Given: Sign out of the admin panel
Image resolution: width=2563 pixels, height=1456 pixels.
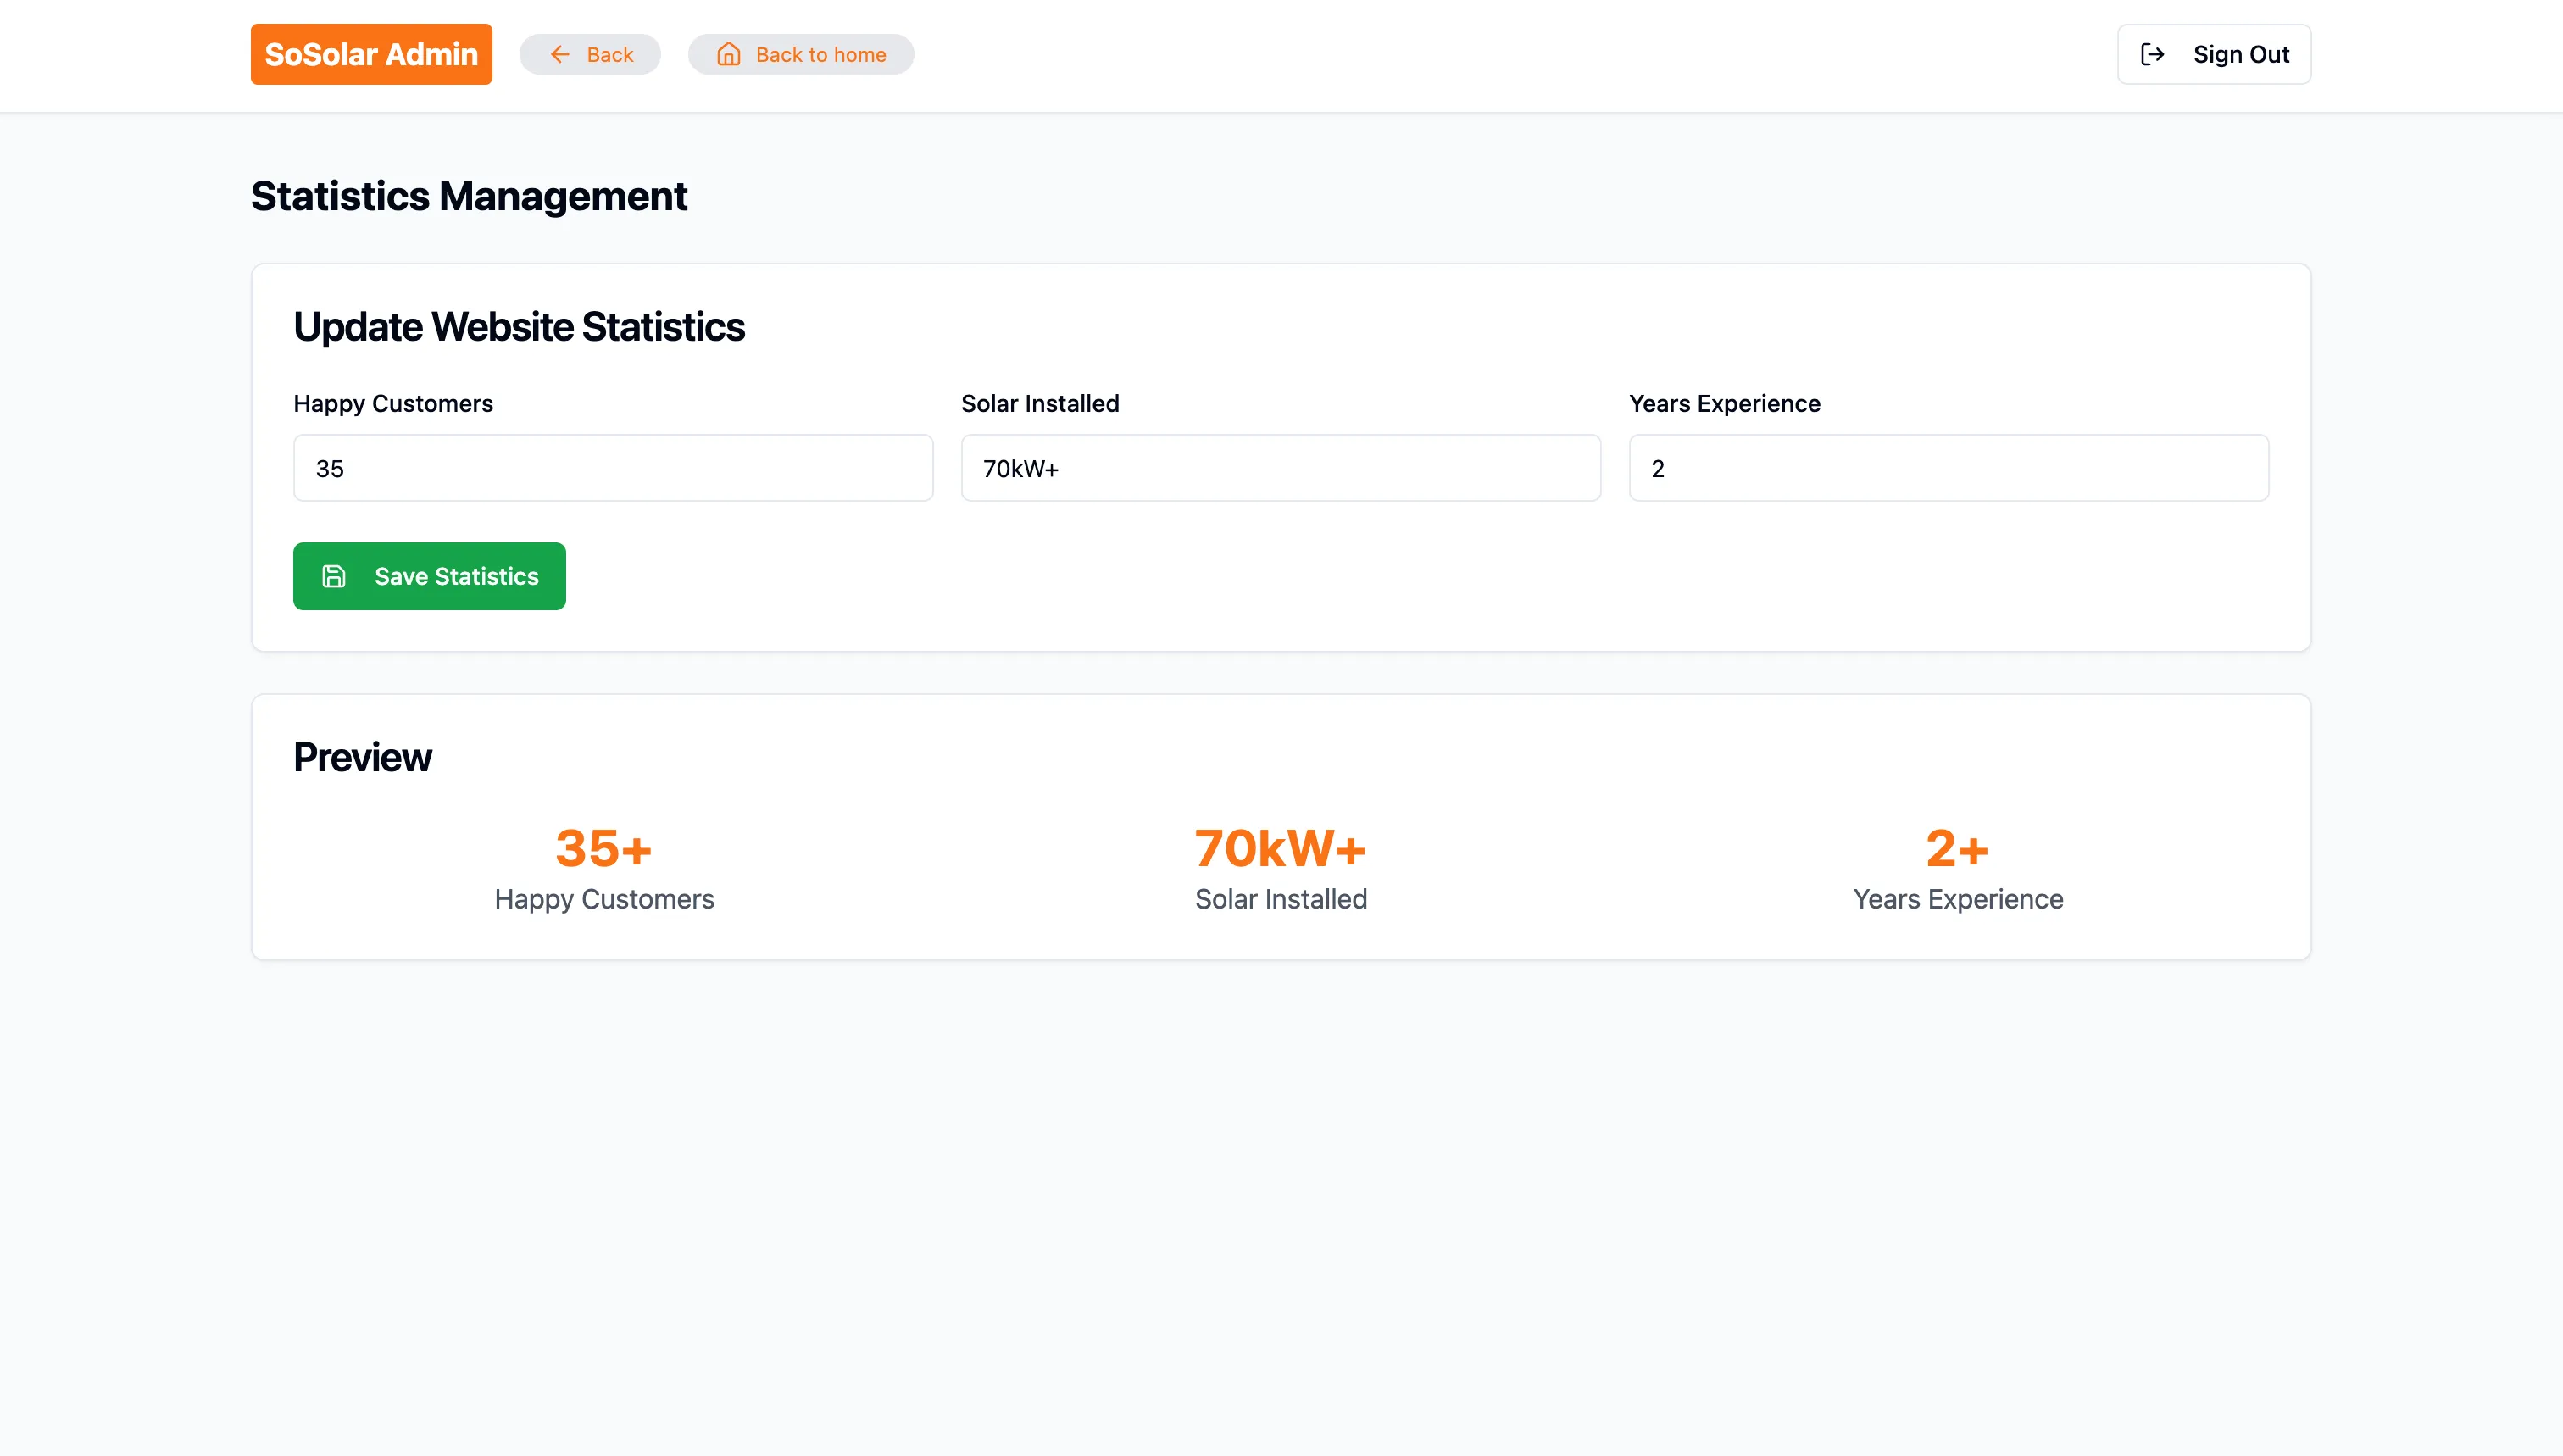Looking at the screenshot, I should click(2213, 54).
